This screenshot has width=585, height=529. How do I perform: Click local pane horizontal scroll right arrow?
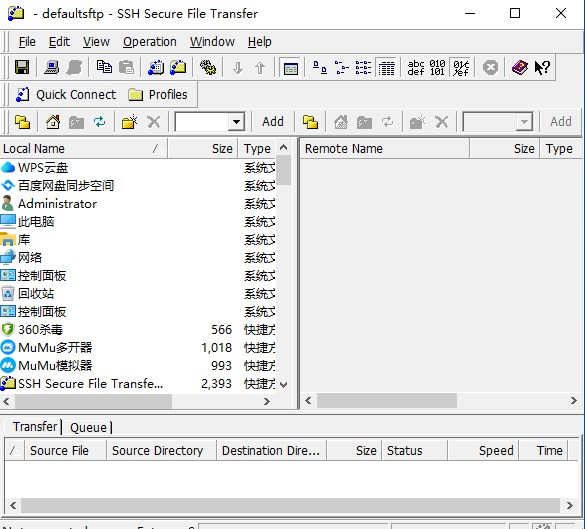266,401
